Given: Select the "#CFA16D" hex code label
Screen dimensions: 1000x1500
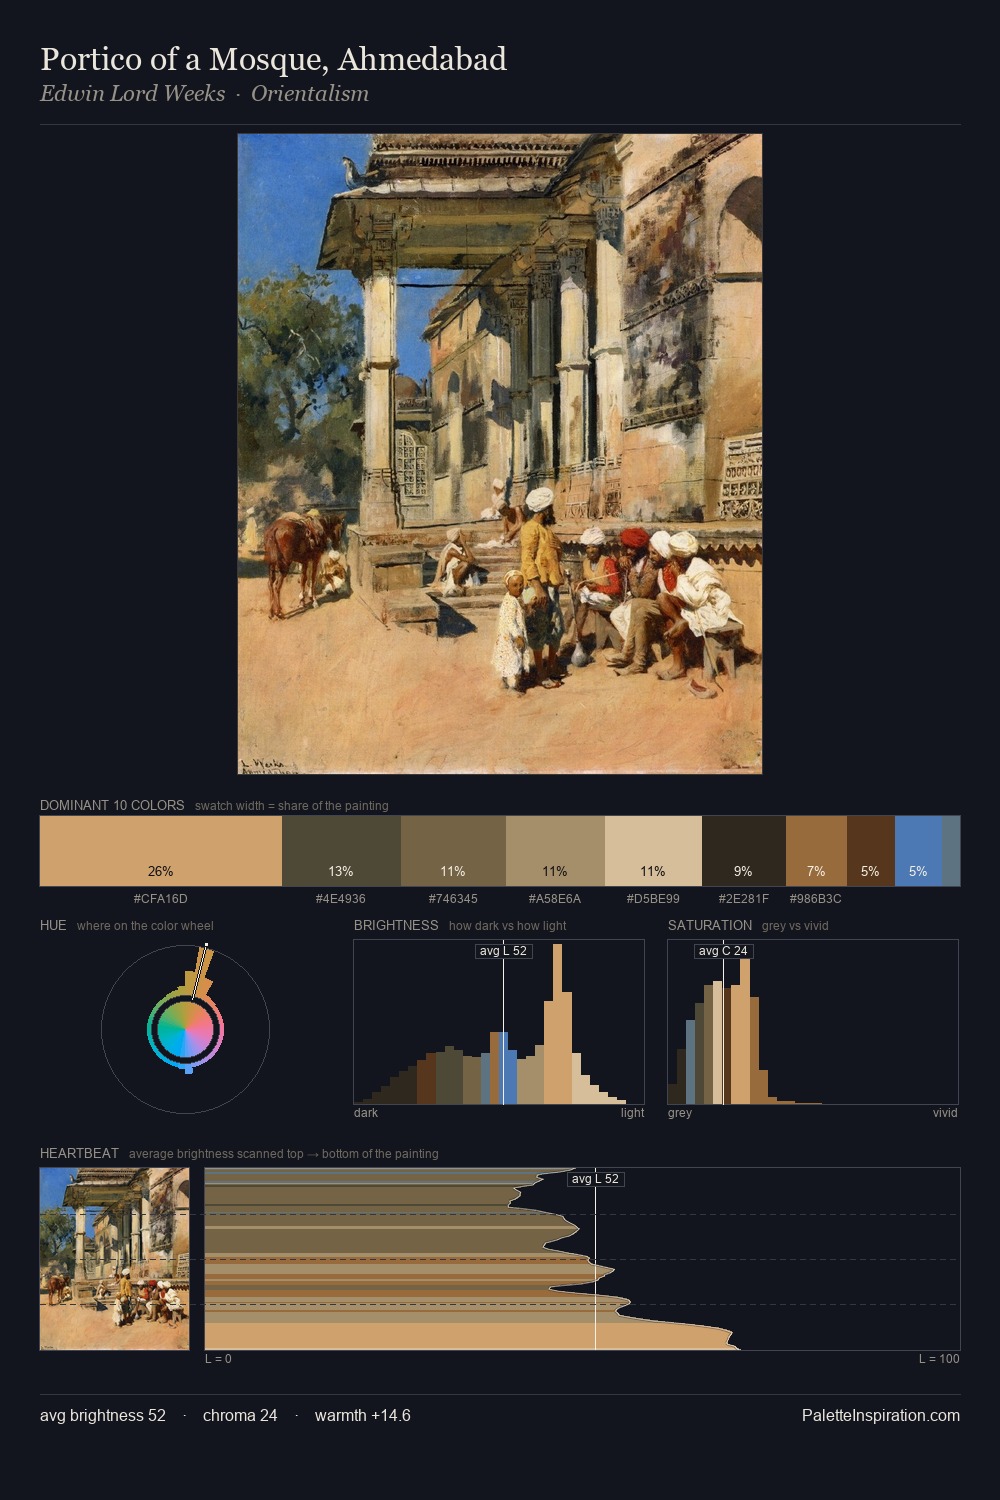Looking at the screenshot, I should (160, 899).
